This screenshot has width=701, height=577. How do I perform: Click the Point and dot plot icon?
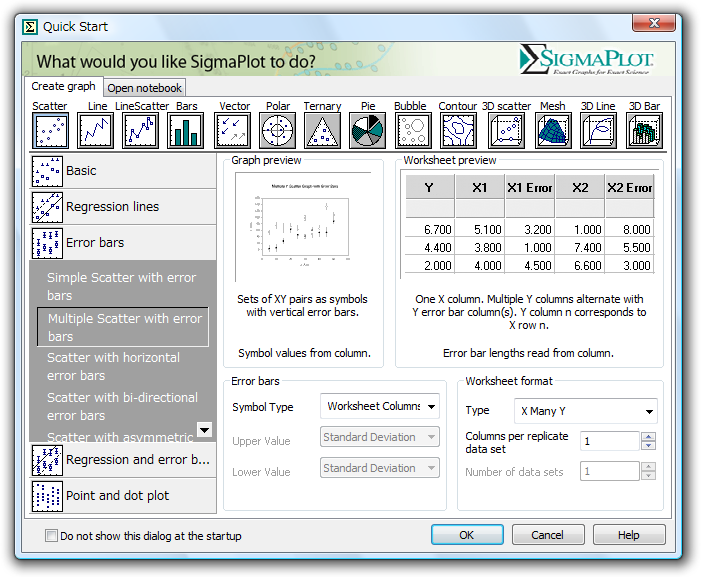[47, 496]
